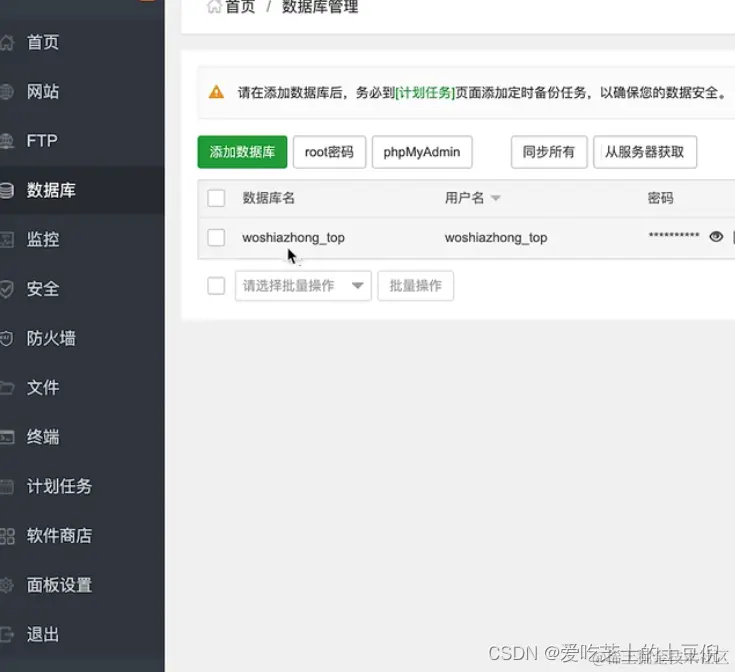Screen dimensions: 735x672
Task: Click username woshiazhong_top cell
Action: [x=496, y=238]
